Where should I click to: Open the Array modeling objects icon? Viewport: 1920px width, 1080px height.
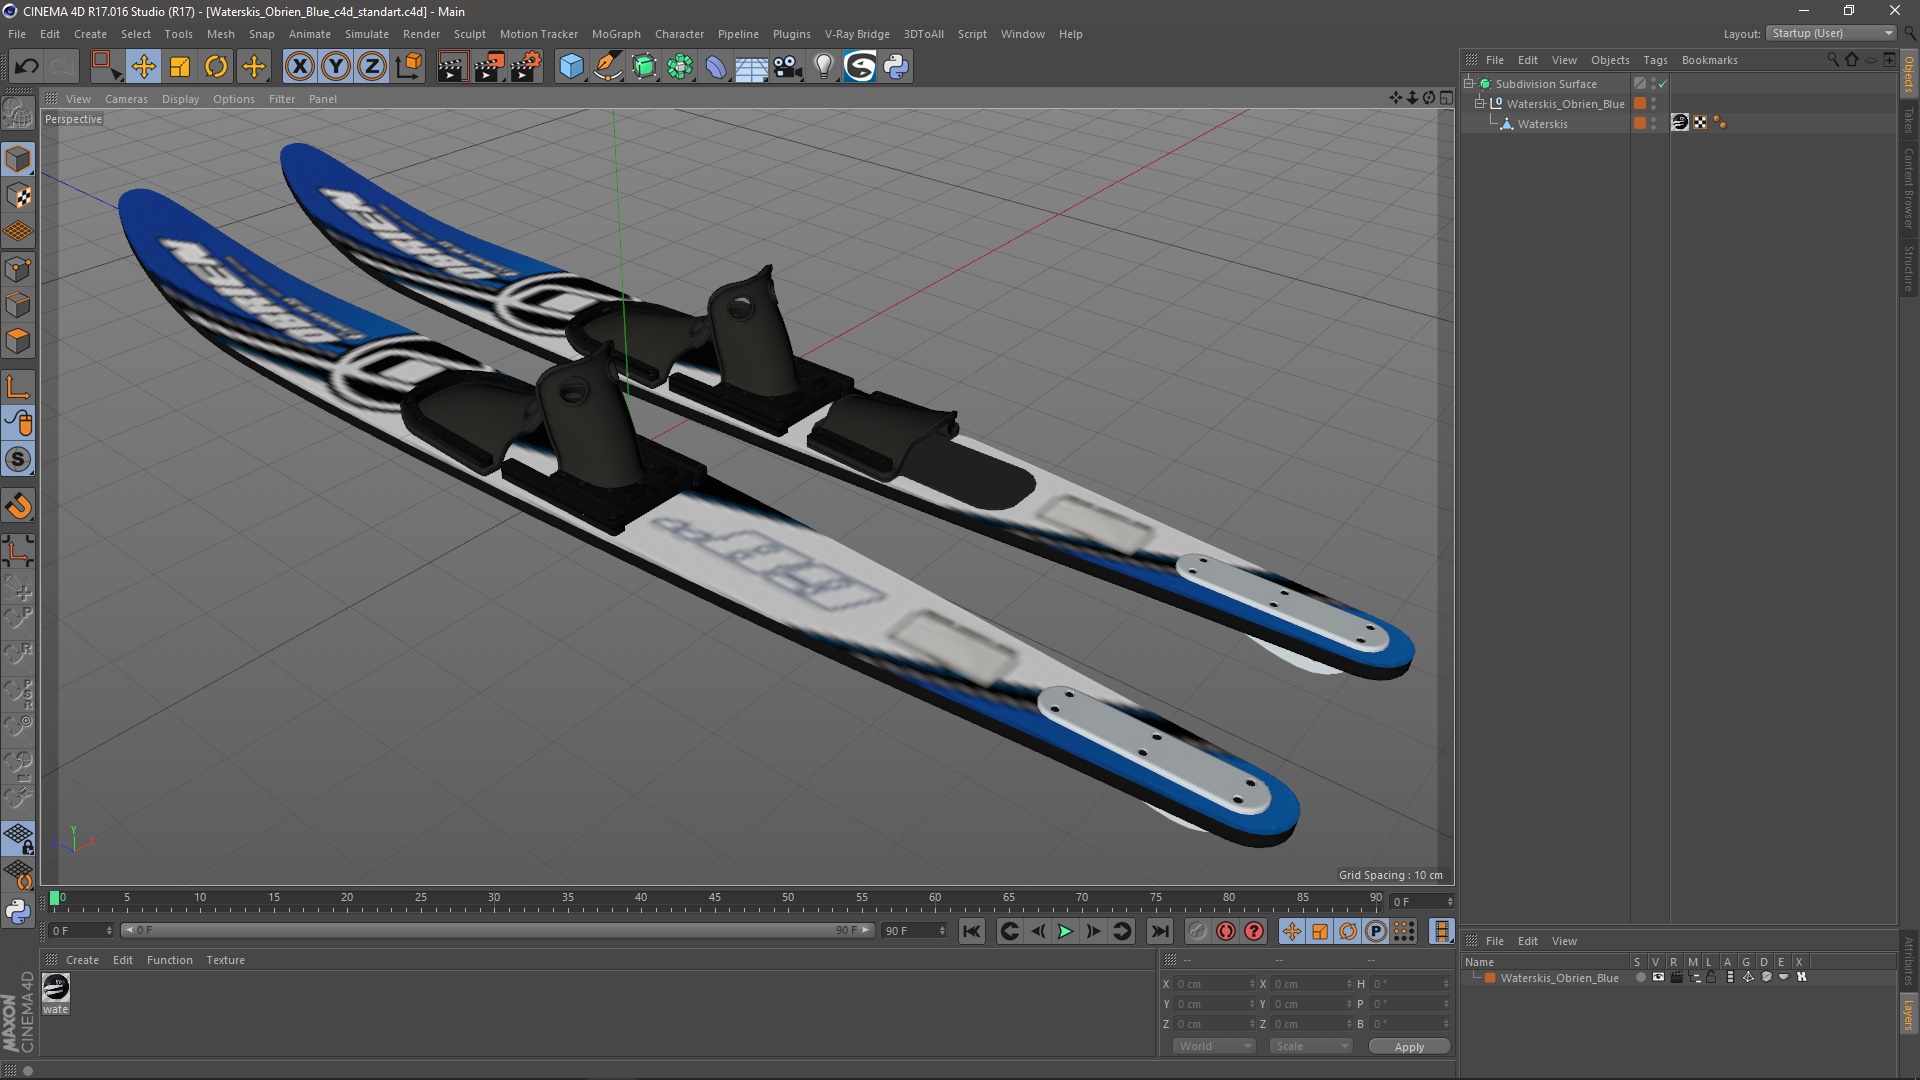click(x=680, y=67)
